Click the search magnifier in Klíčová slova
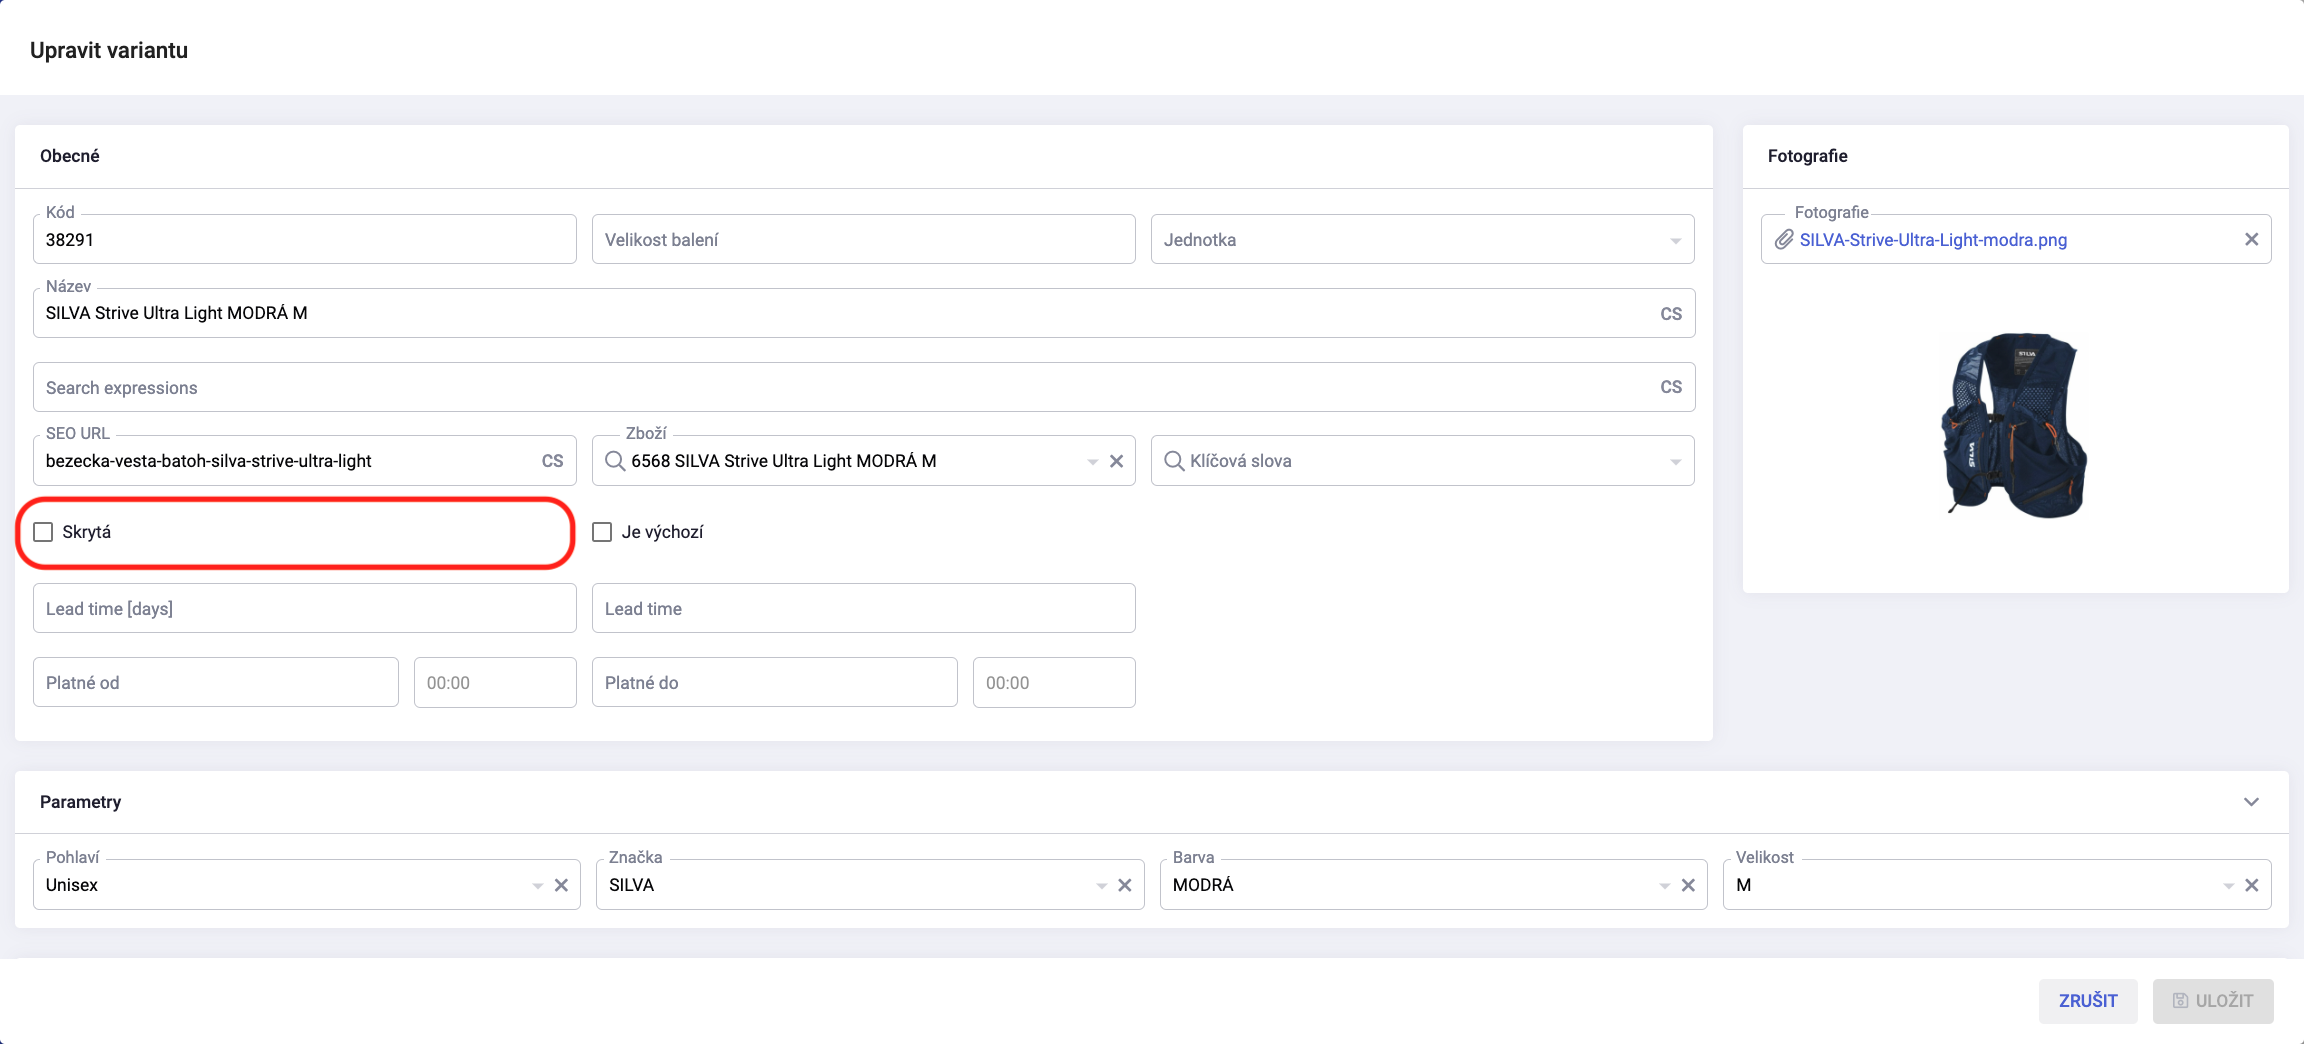 coord(1174,461)
